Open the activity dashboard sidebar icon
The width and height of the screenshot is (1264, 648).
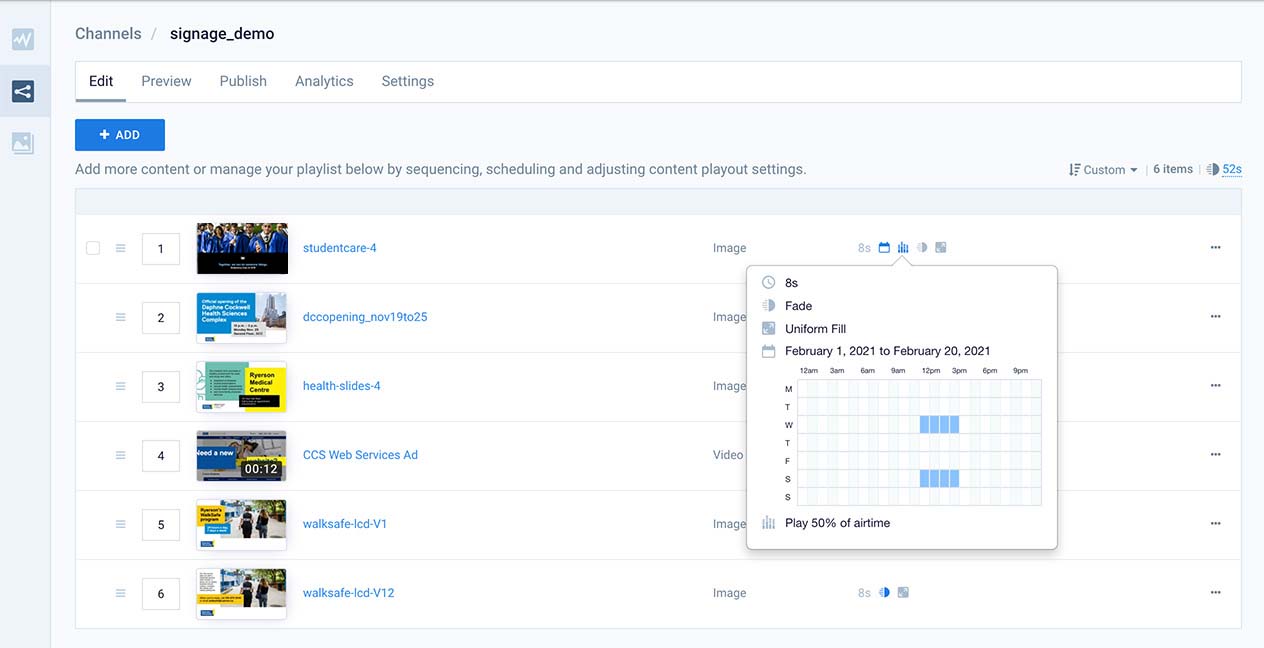[23, 40]
